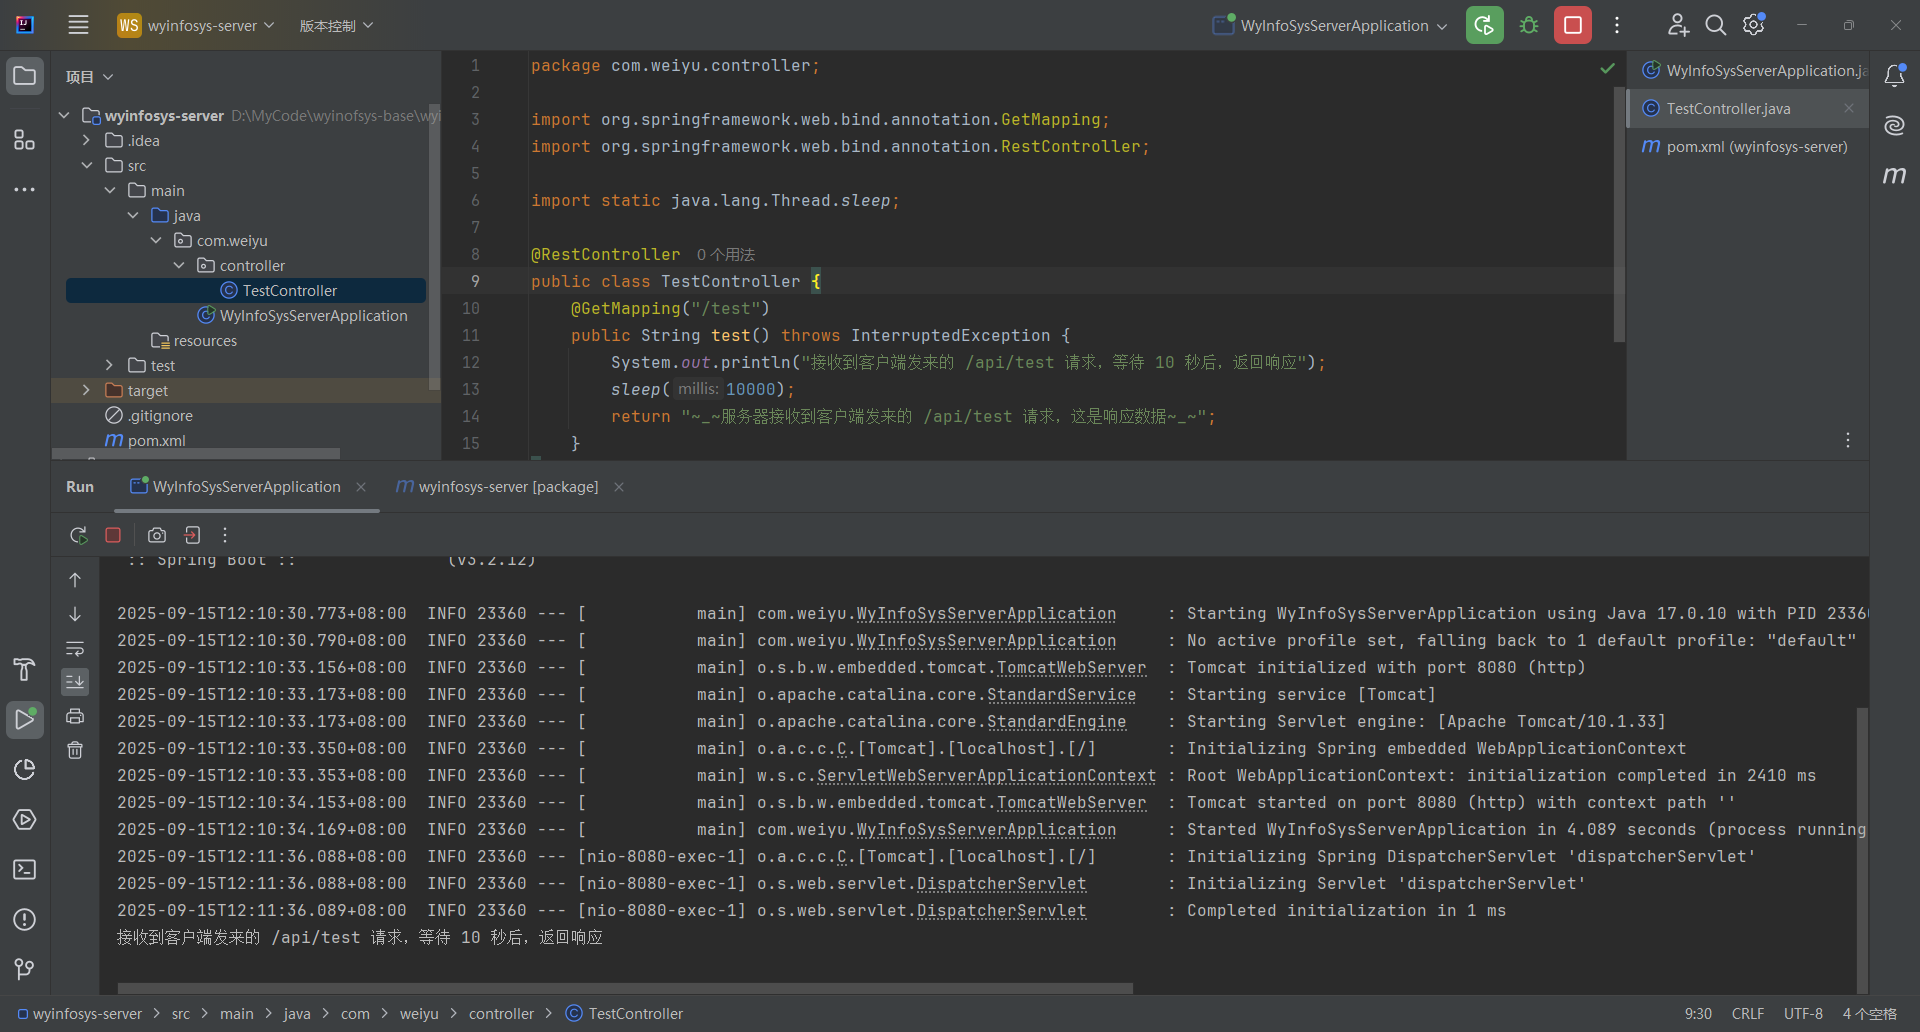Open the 版本控制 dropdown
This screenshot has height=1032, width=1920.
336,25
